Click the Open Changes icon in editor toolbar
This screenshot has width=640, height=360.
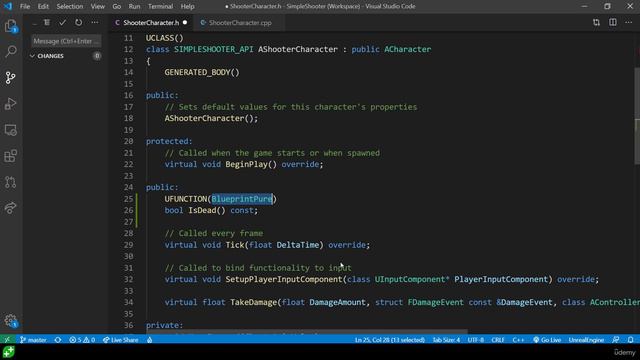tap(596, 23)
